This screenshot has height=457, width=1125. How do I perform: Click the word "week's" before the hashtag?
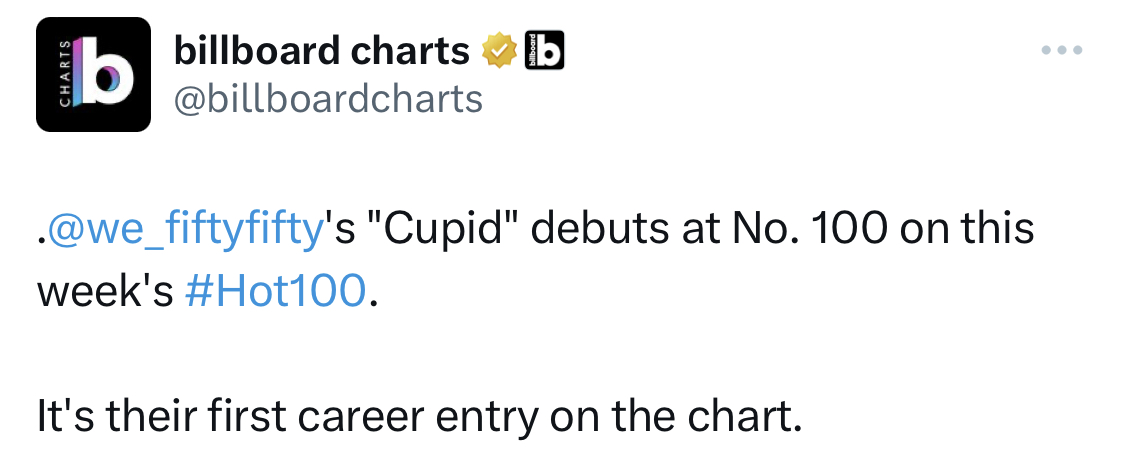105,290
